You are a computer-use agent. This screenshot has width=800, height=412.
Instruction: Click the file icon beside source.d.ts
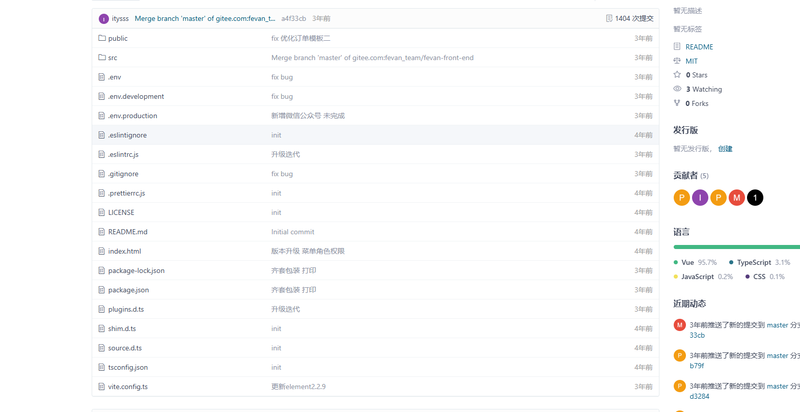click(x=102, y=348)
